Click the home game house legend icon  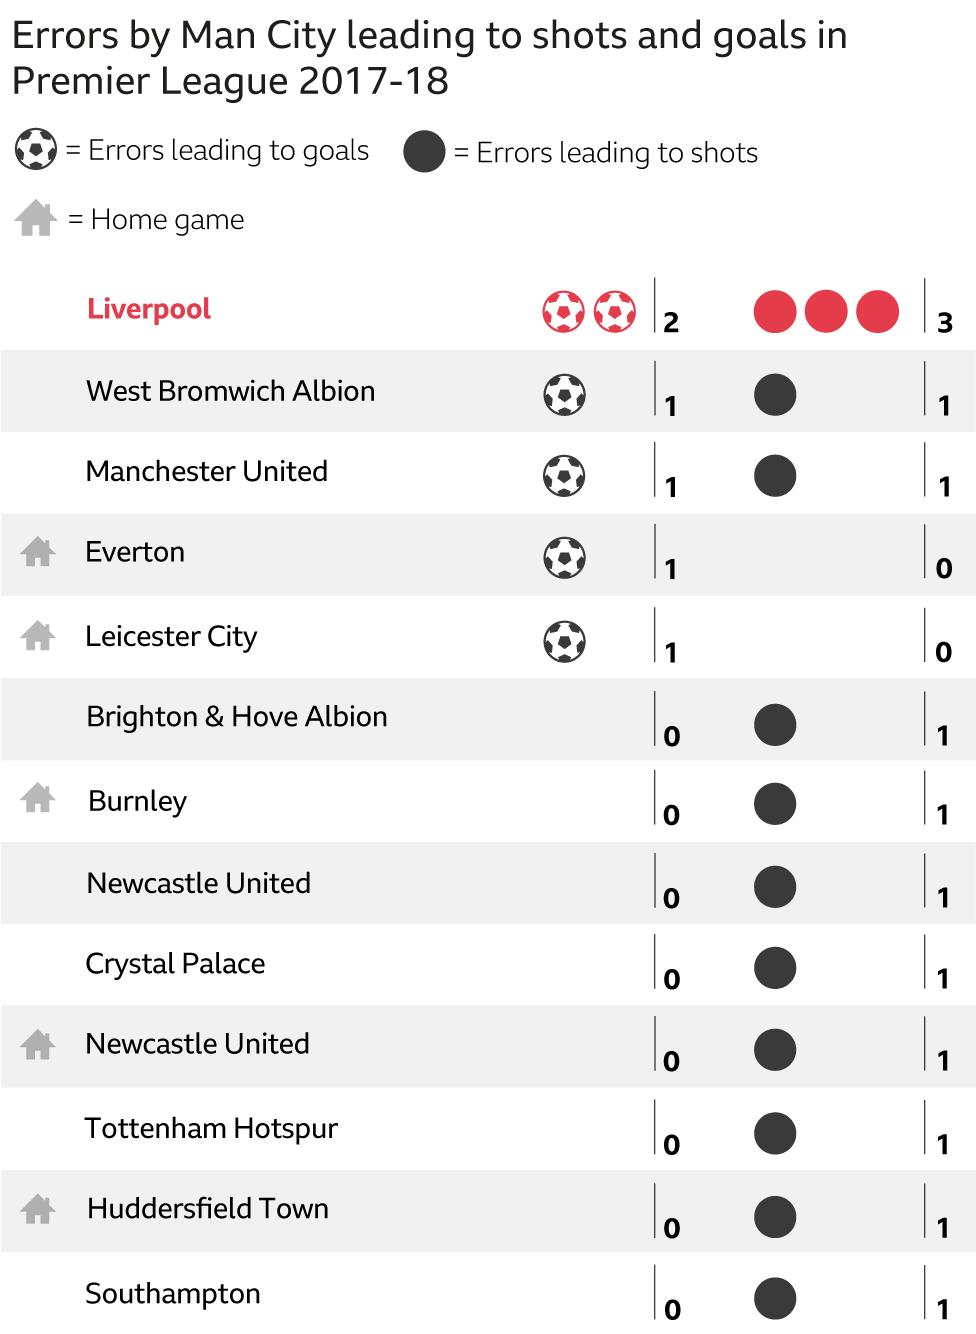click(x=36, y=219)
